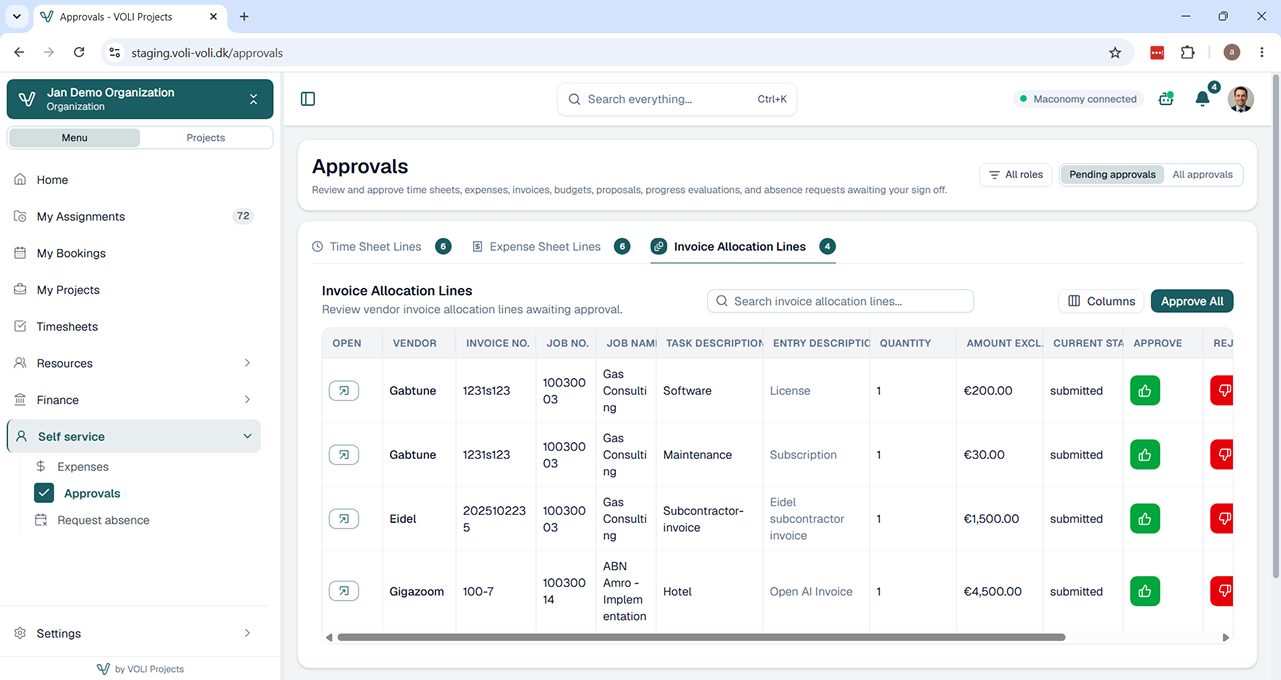The image size is (1281, 680).
Task: Open the Eidel subcontractor invoice line
Action: click(x=344, y=519)
